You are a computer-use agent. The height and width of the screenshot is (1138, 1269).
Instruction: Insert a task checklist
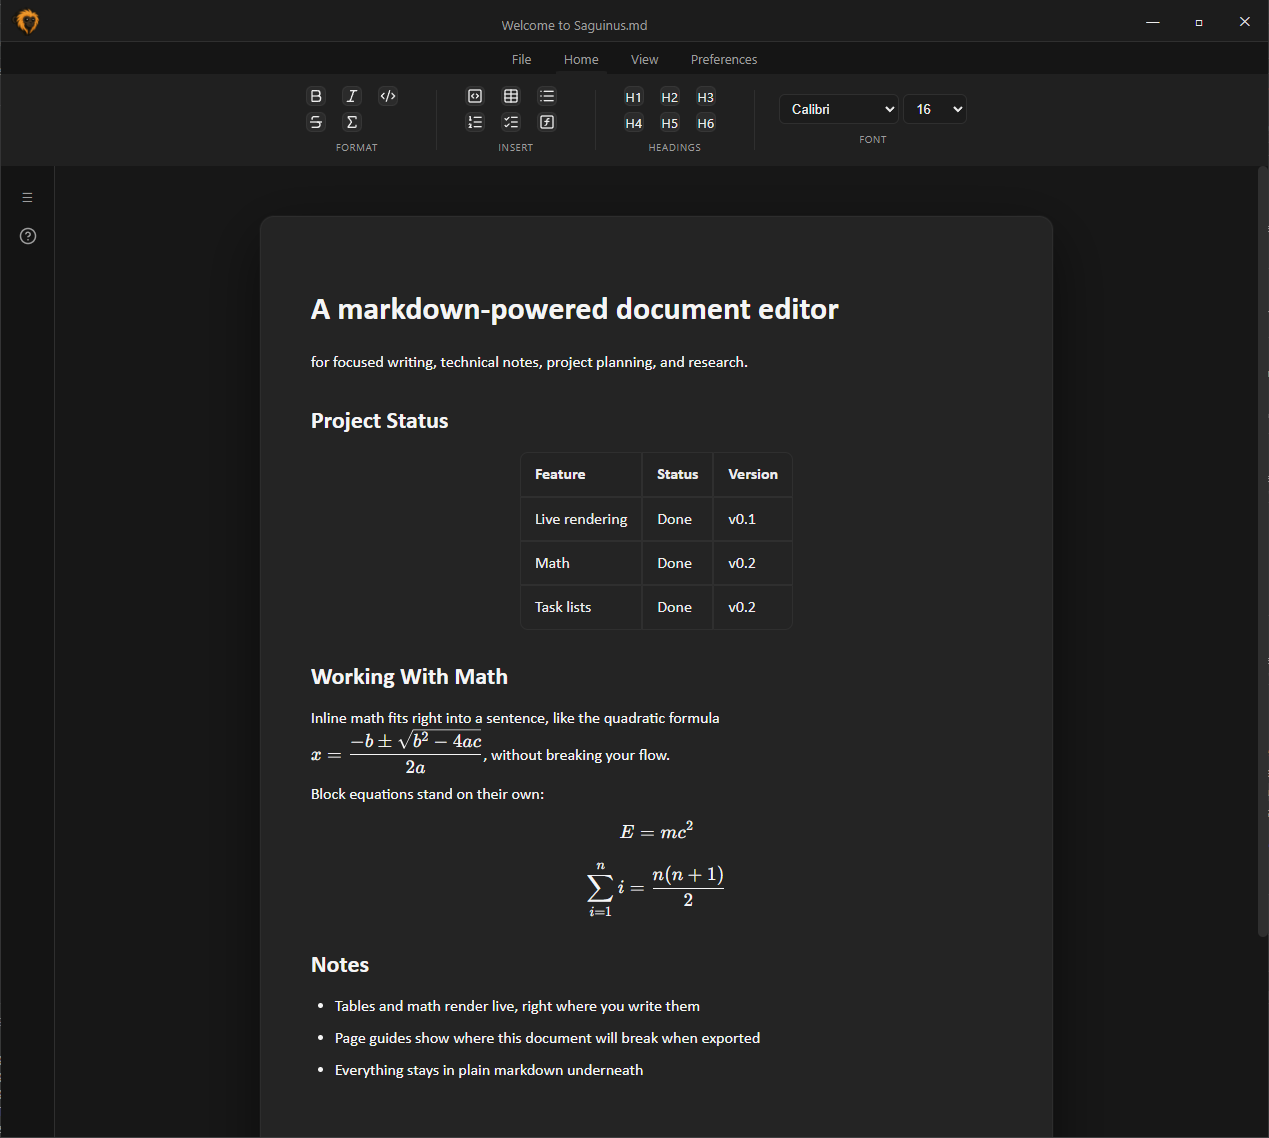click(511, 122)
